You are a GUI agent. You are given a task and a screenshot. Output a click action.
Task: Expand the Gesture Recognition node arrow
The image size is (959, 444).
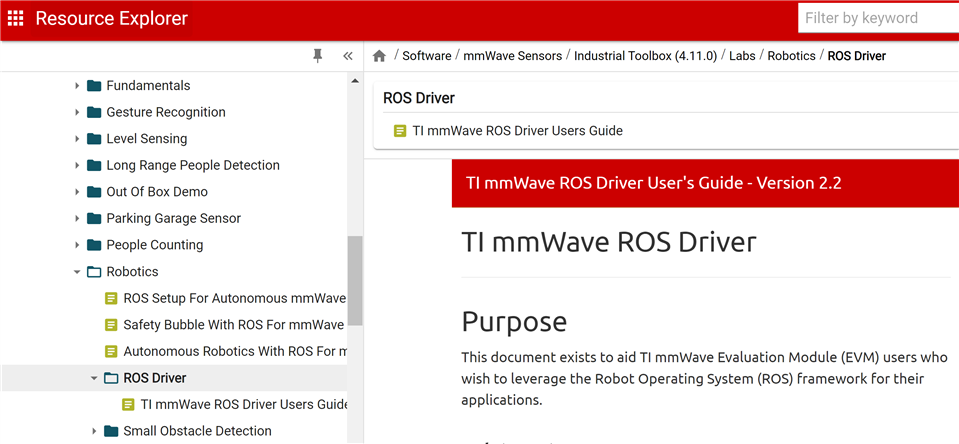77,112
